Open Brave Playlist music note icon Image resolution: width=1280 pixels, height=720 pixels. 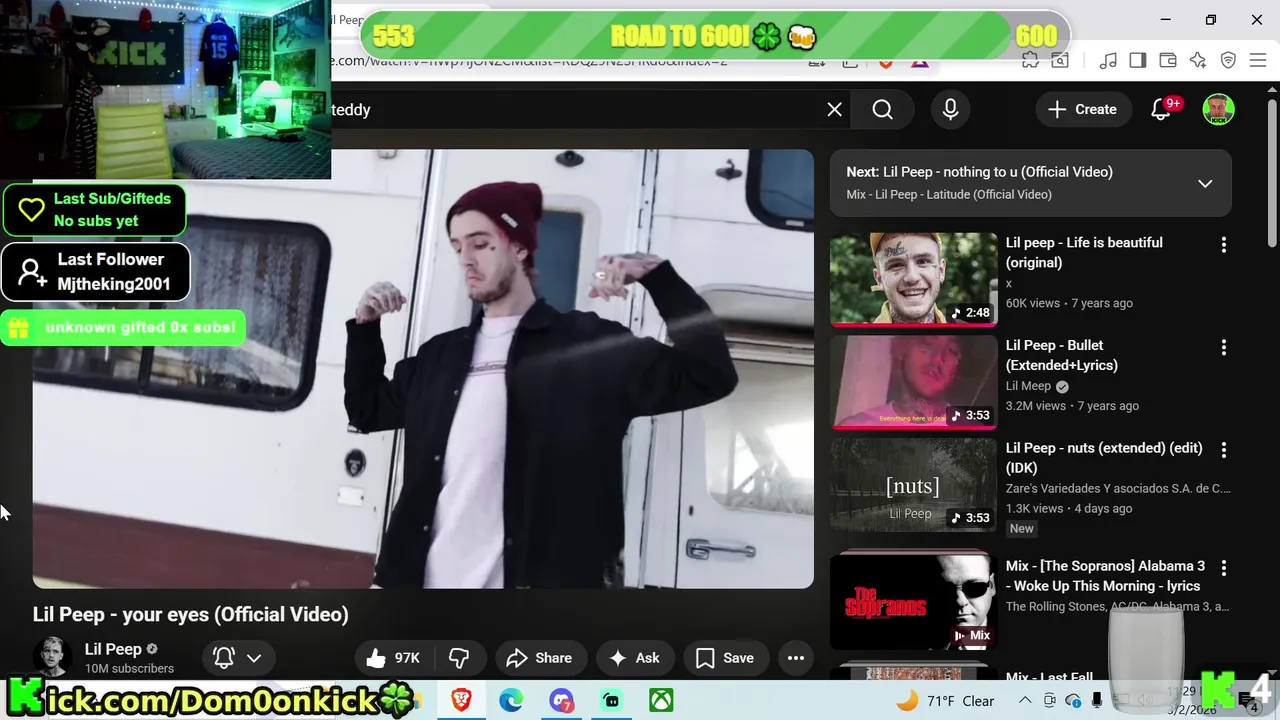click(1108, 61)
